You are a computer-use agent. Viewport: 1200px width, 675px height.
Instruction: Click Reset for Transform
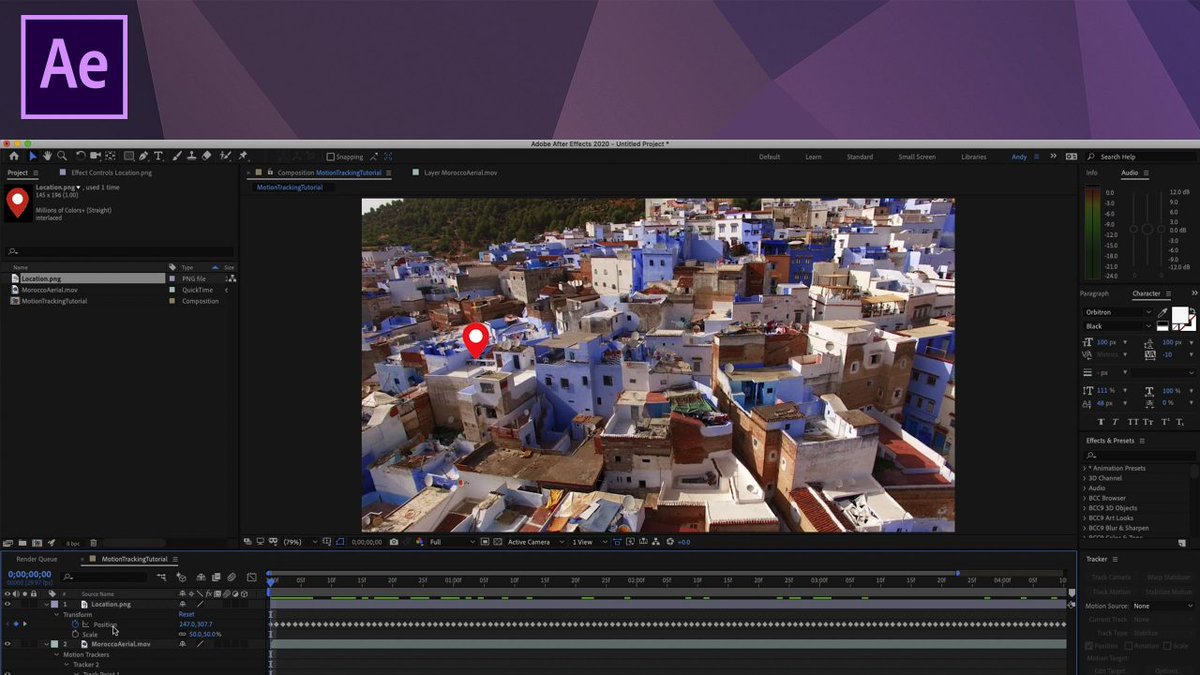pyautogui.click(x=186, y=614)
